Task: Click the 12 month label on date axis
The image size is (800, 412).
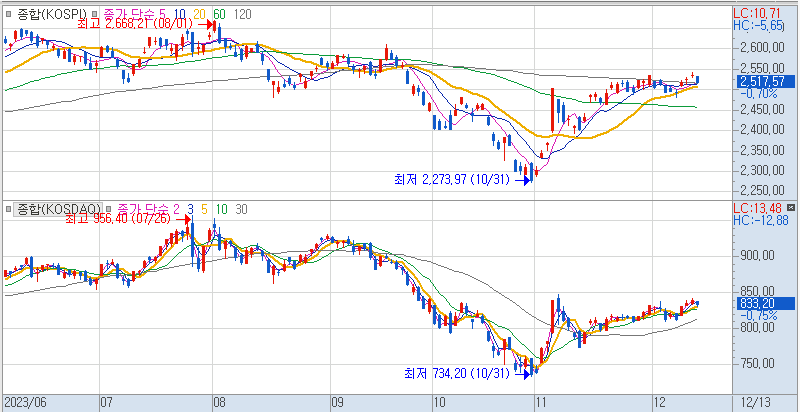Action: tap(659, 403)
